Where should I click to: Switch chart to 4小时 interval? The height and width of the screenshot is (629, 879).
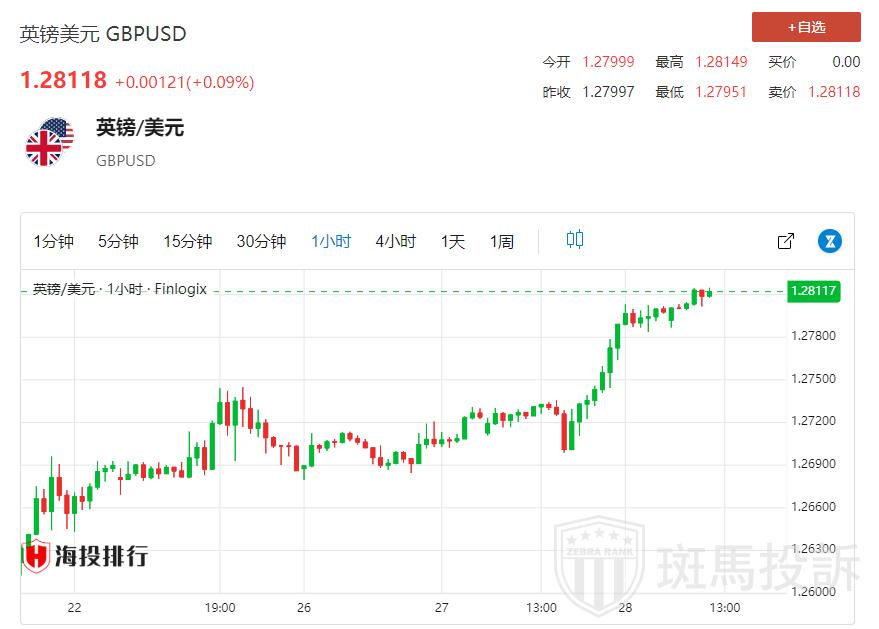click(x=395, y=241)
